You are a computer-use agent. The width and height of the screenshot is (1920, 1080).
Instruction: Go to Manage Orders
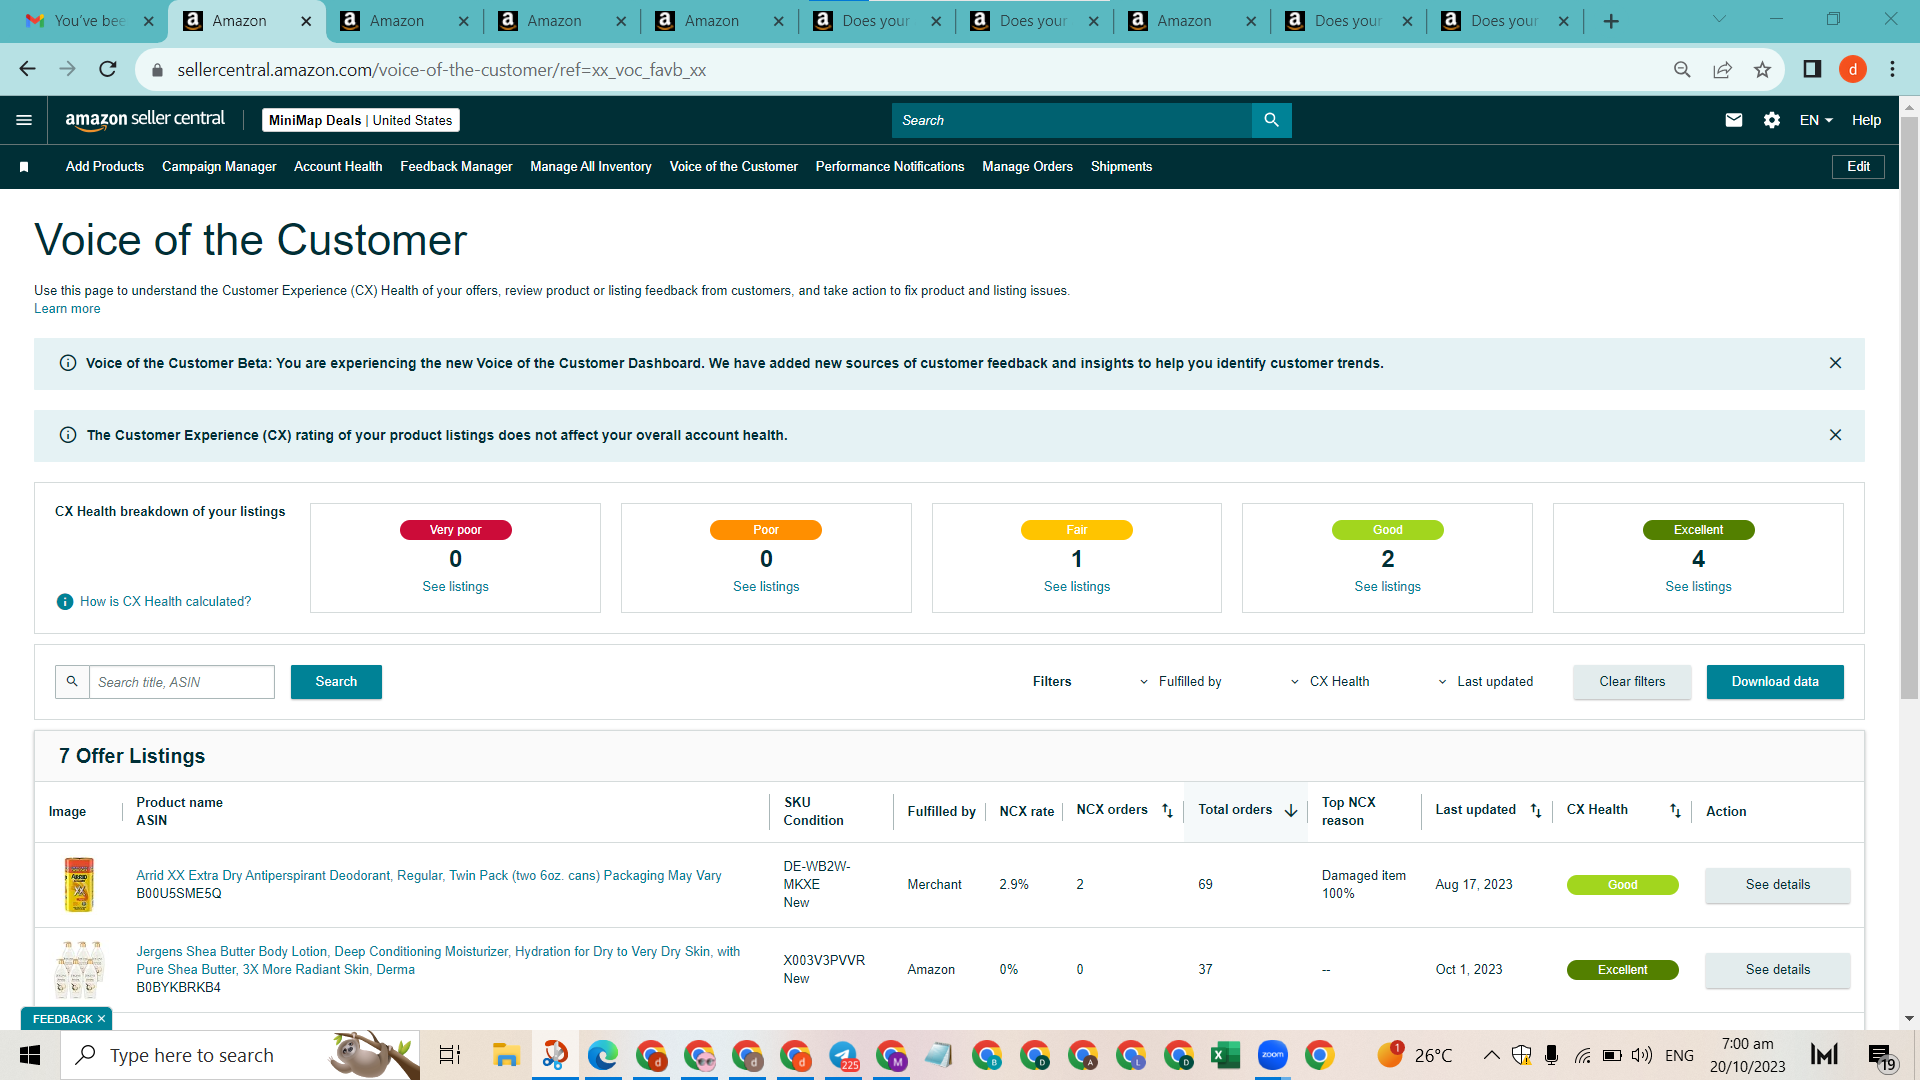point(1027,167)
